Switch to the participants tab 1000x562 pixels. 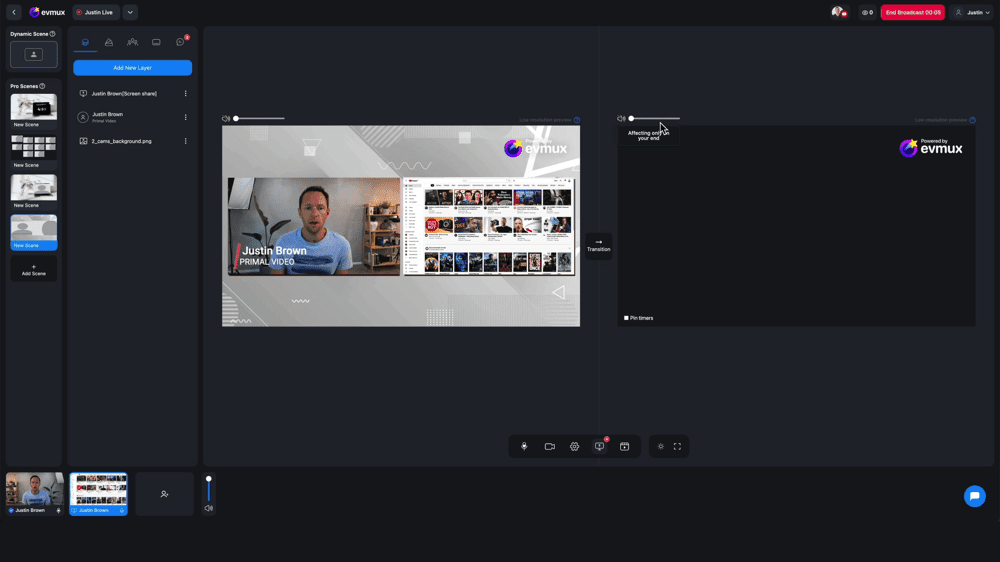[132, 42]
